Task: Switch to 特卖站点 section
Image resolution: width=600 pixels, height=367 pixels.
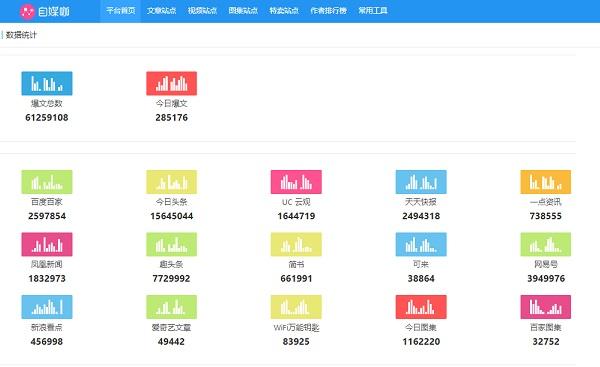Action: pyautogui.click(x=284, y=11)
